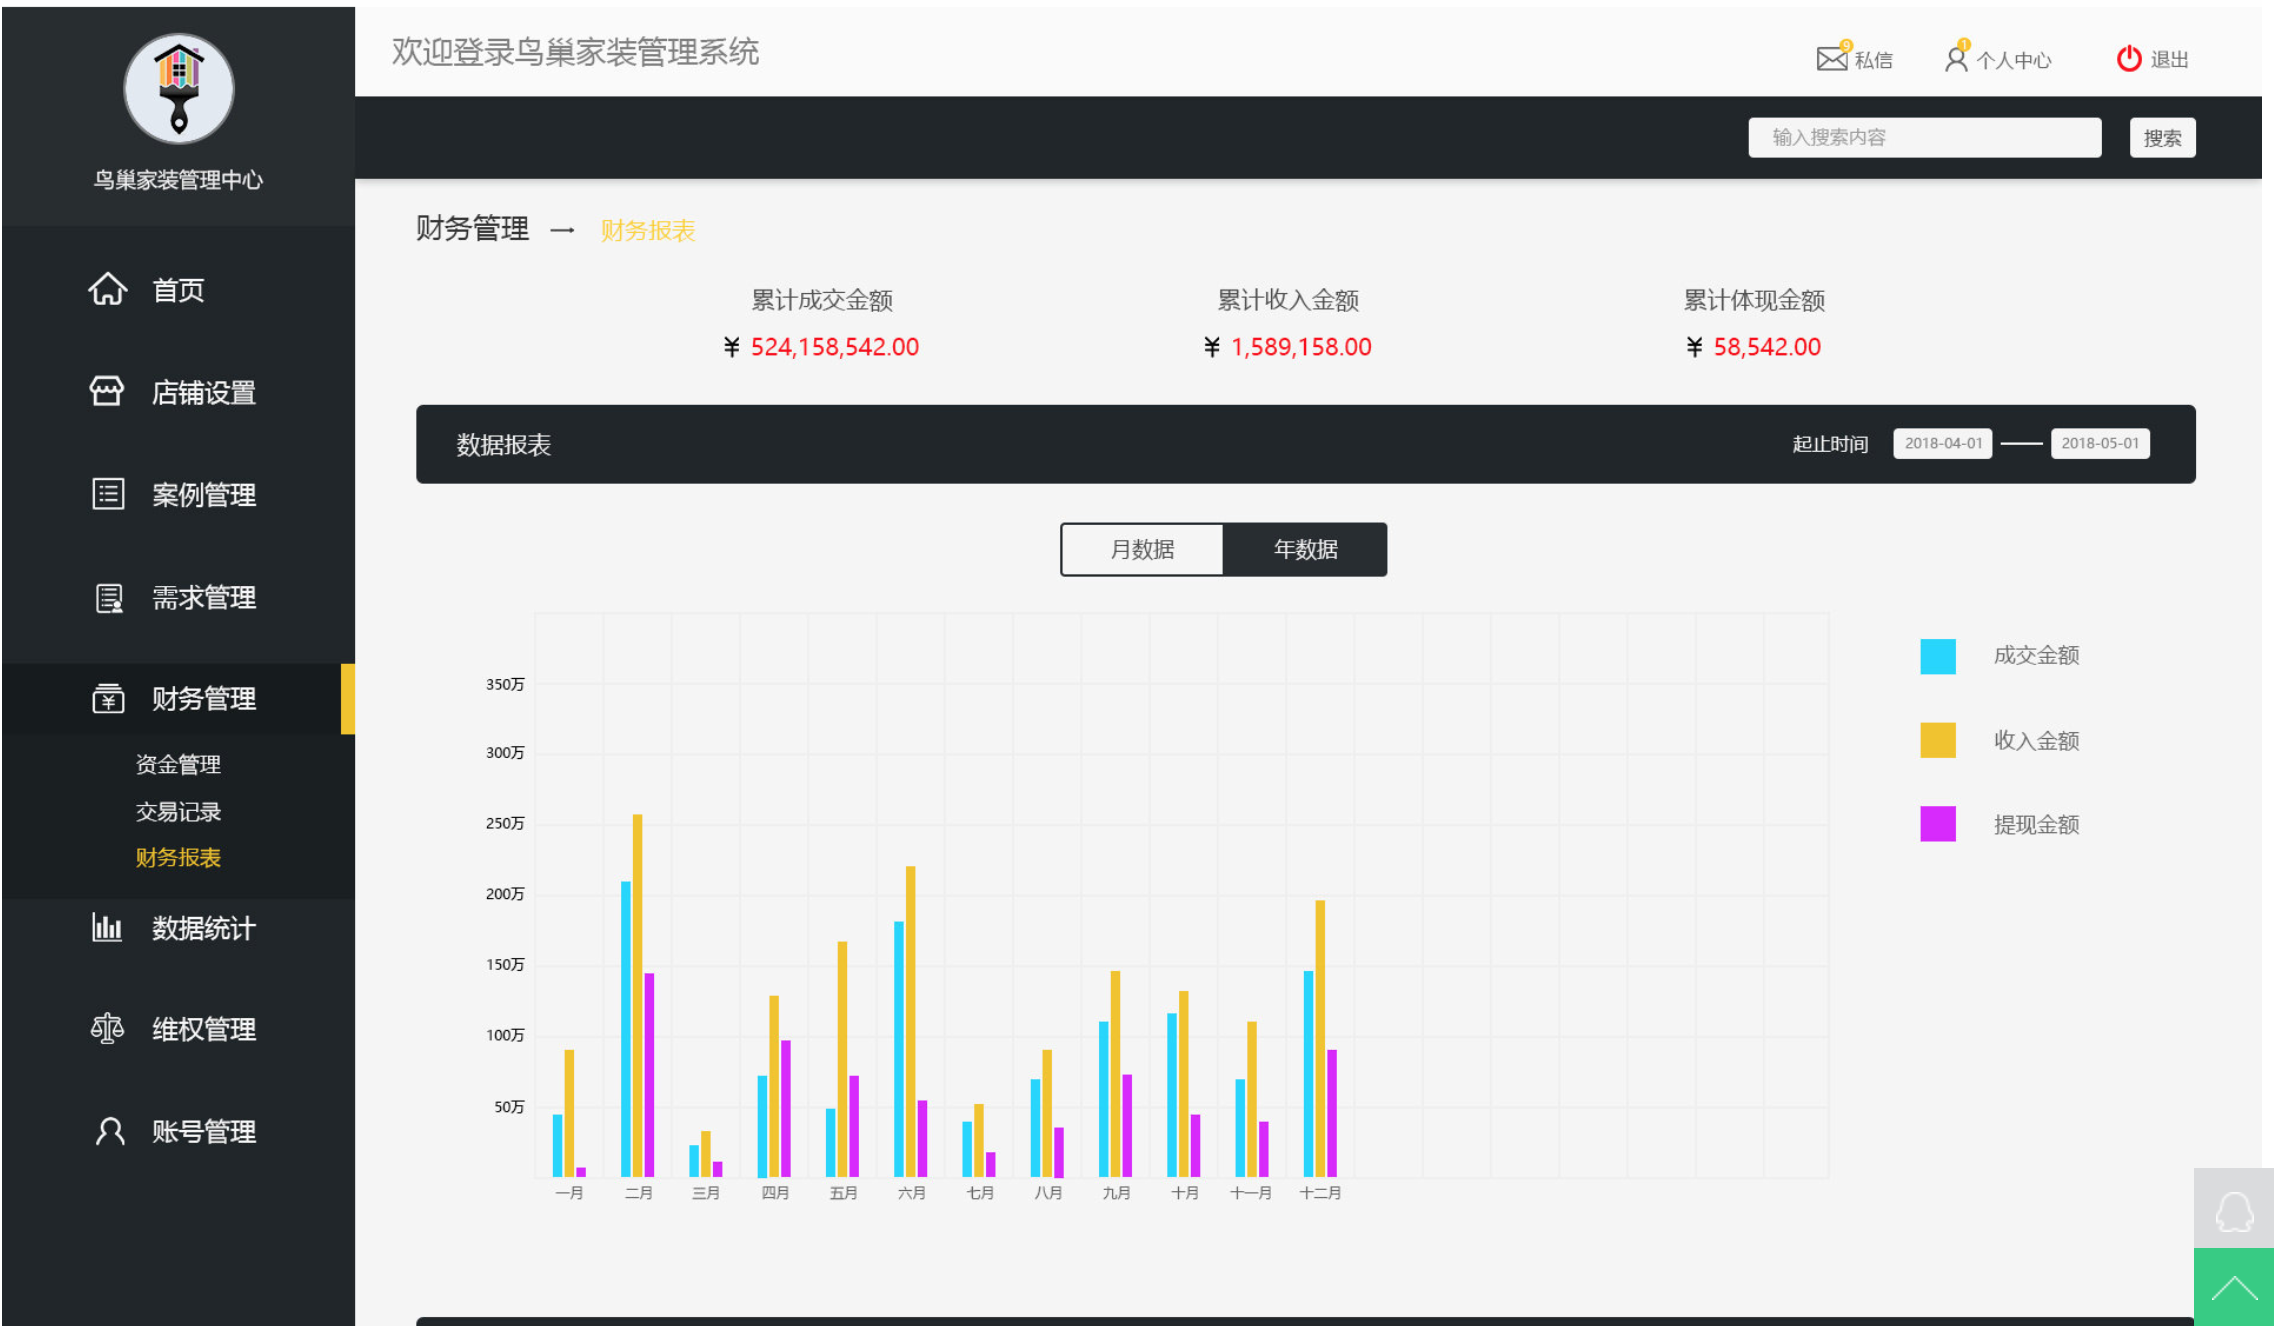2276x1326 pixels.
Task: Click the 收入金额 legend label
Action: [x=2036, y=740]
